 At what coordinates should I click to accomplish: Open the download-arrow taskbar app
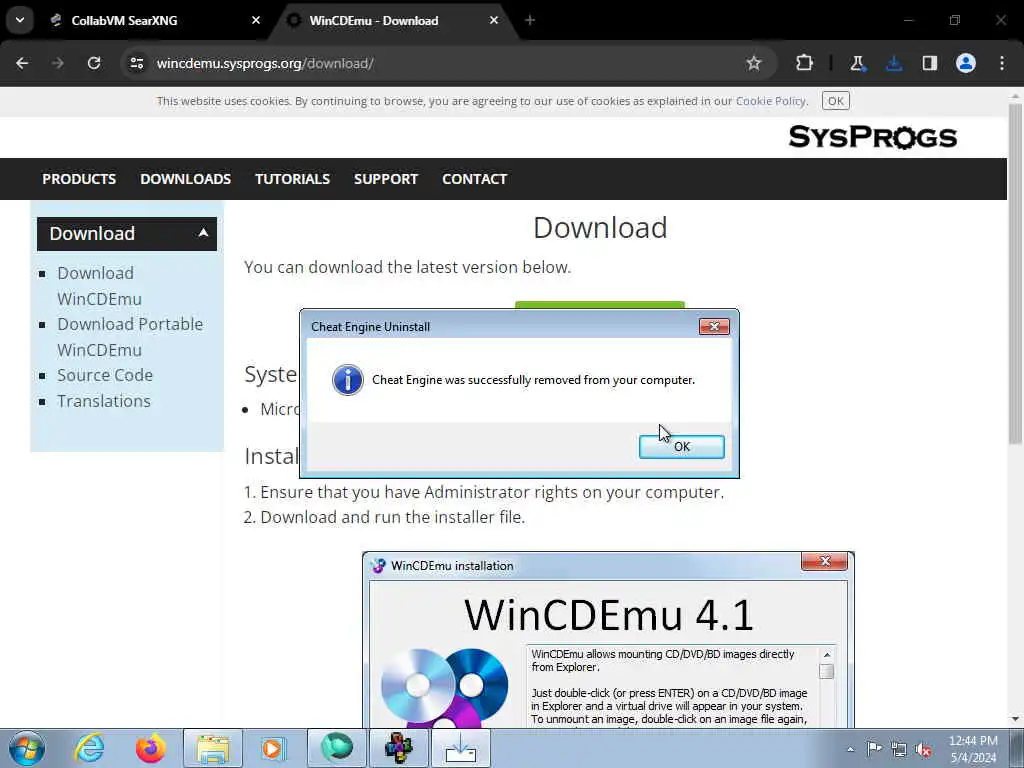pos(460,748)
